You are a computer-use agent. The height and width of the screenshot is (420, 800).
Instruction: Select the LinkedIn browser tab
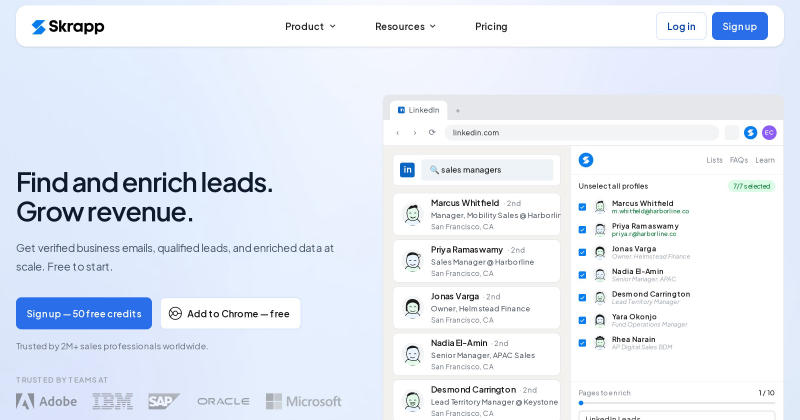coord(418,110)
